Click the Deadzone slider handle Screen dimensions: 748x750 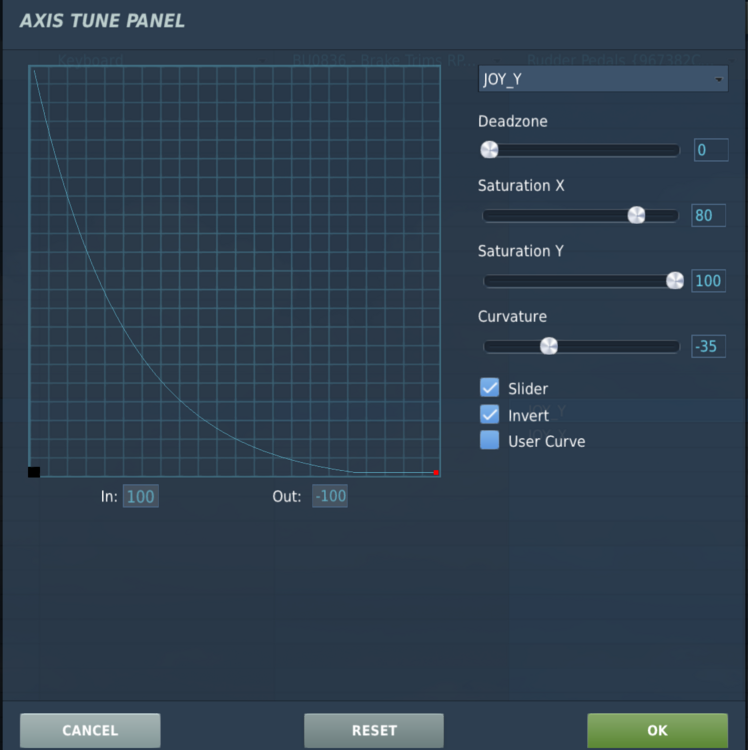(x=489, y=150)
